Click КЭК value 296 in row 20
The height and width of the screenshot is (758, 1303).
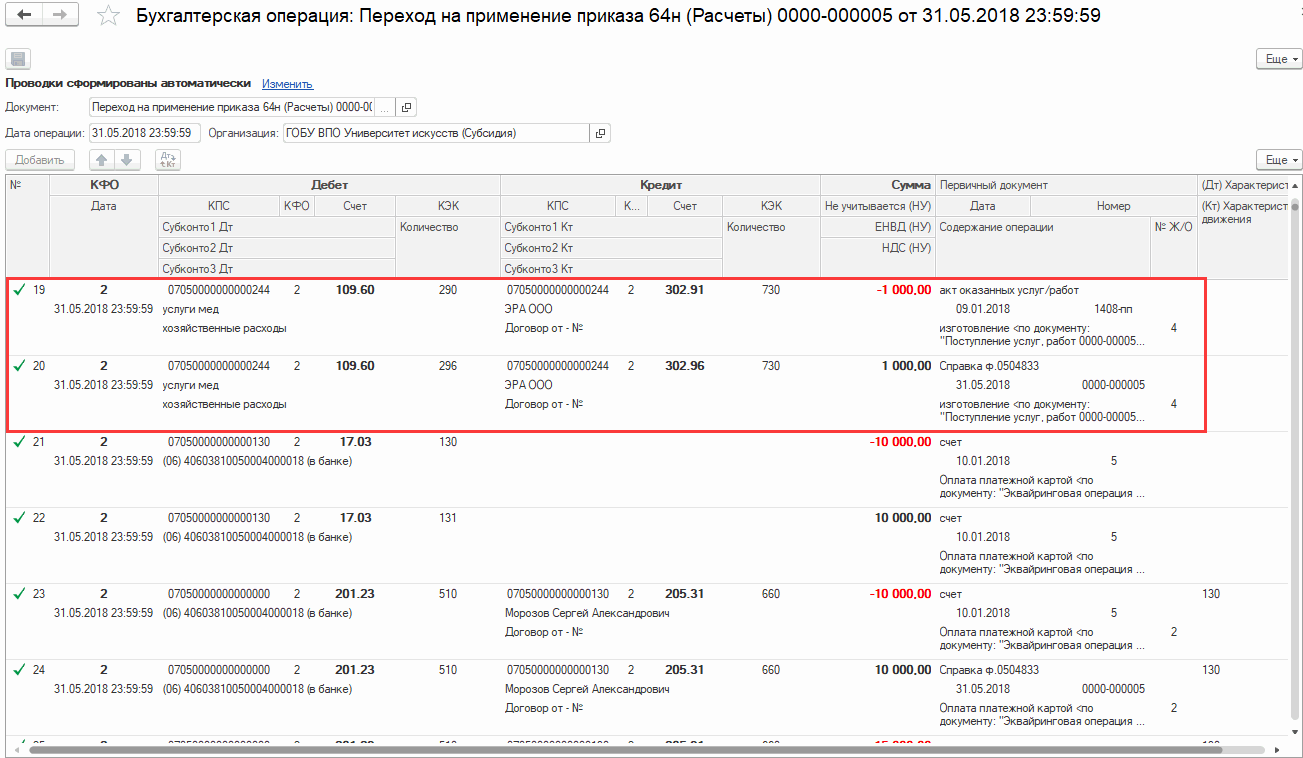click(x=447, y=366)
